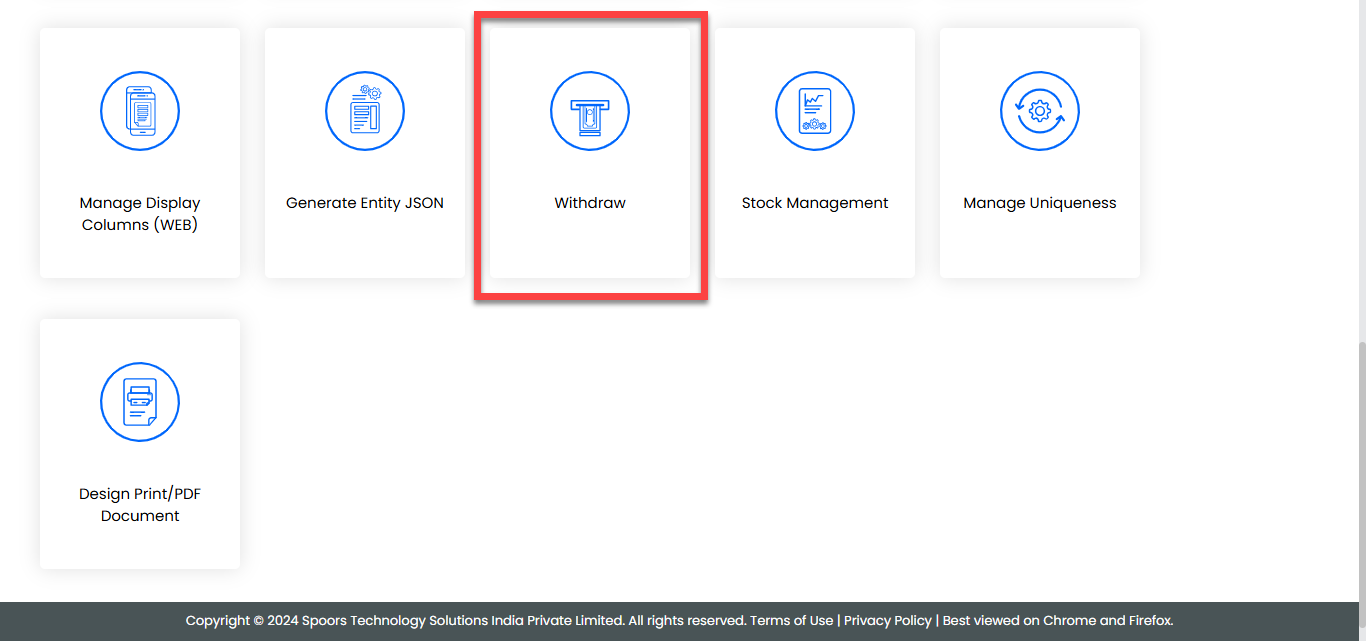This screenshot has height=641, width=1366.
Task: Click the Generate Entity JSON document icon
Action: (x=365, y=111)
